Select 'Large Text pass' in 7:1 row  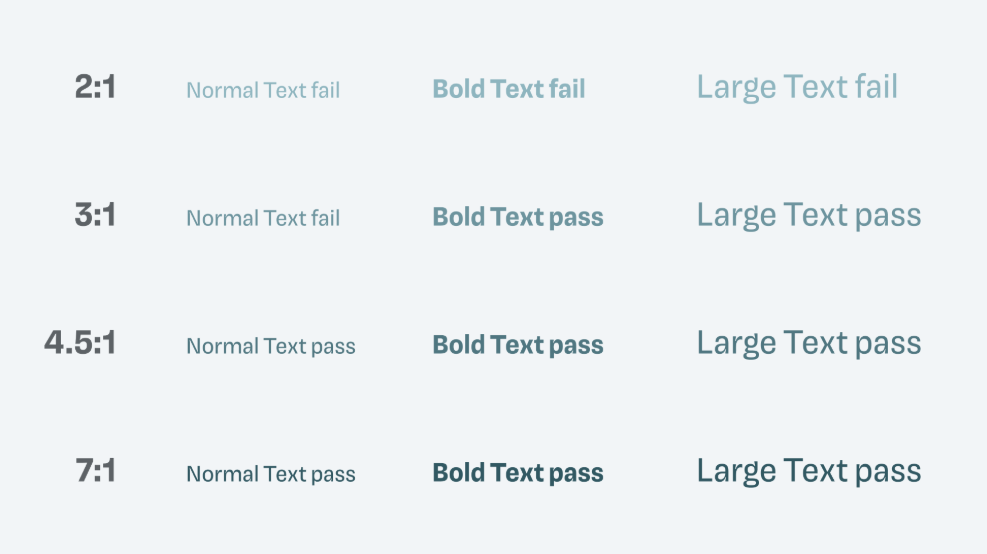[809, 471]
